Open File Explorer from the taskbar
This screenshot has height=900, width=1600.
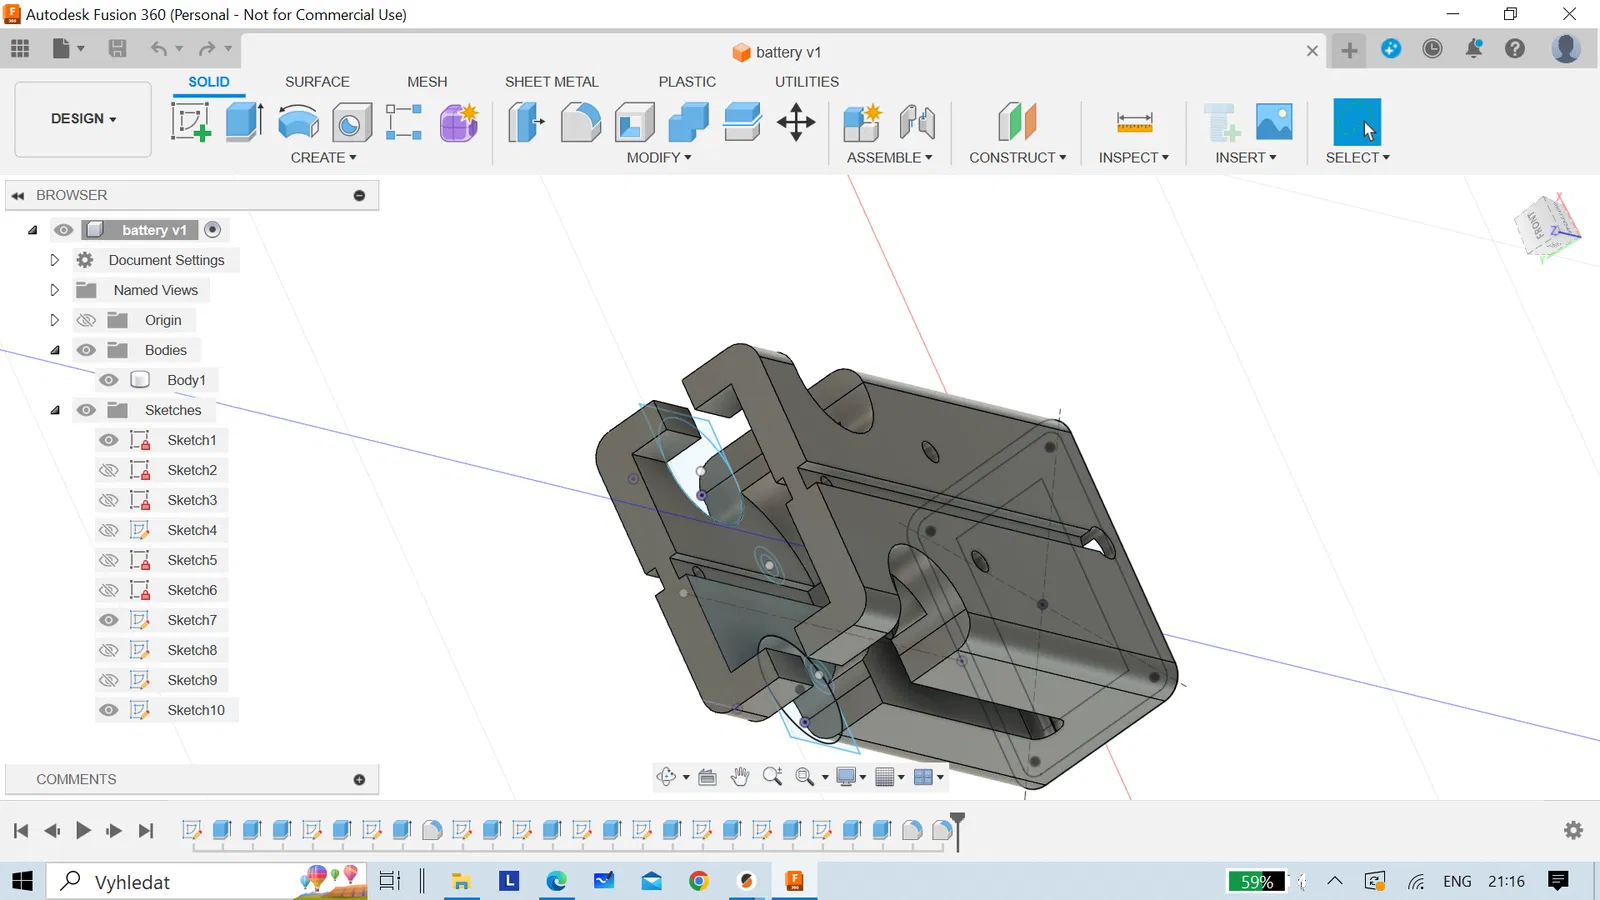tap(461, 881)
